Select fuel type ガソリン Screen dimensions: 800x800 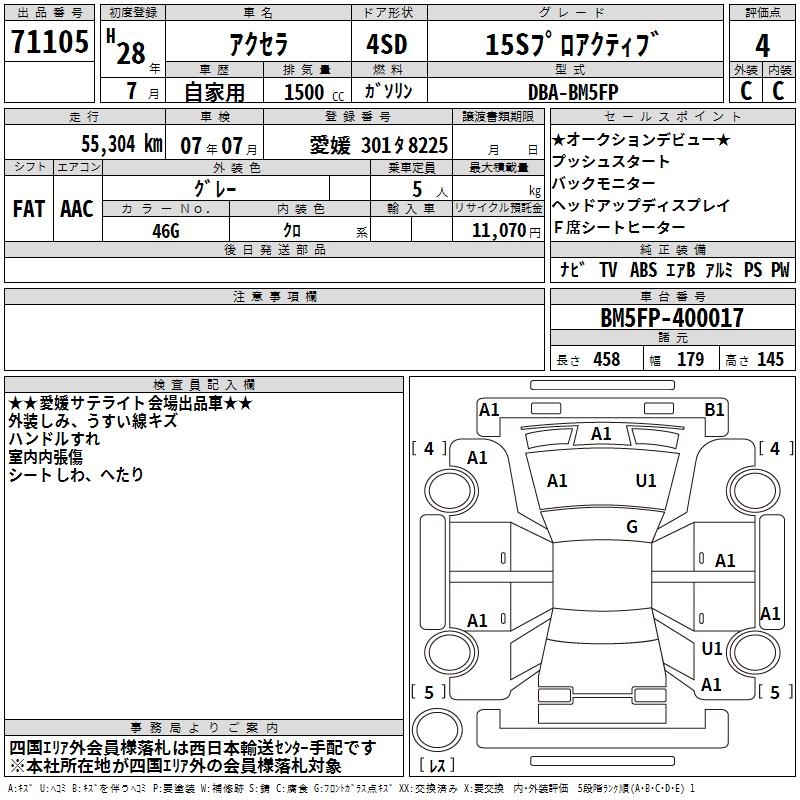[x=388, y=91]
